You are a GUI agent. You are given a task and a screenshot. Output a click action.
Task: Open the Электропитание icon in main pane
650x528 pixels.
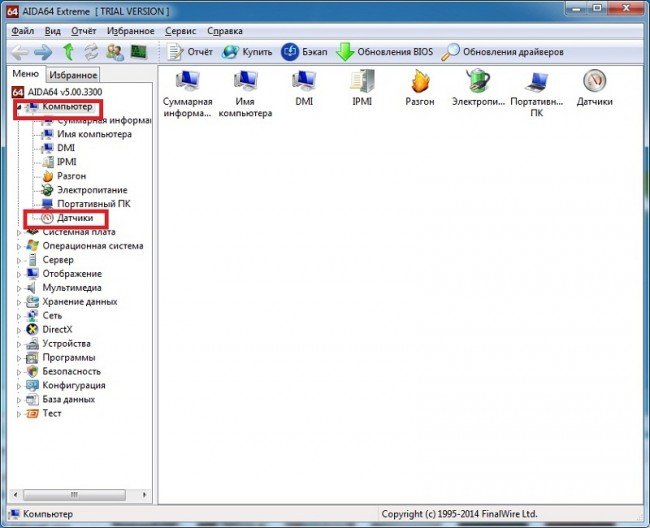pos(478,84)
